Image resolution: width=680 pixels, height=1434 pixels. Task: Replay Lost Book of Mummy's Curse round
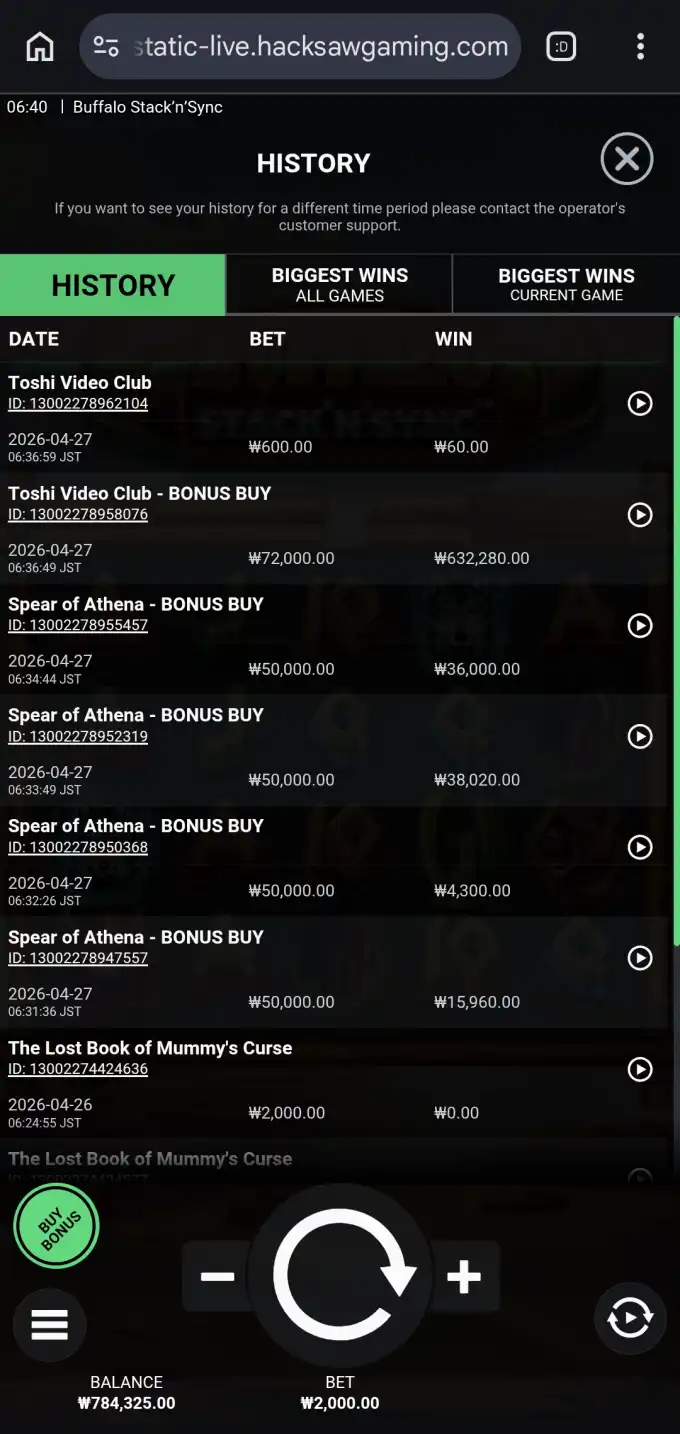click(x=639, y=1069)
